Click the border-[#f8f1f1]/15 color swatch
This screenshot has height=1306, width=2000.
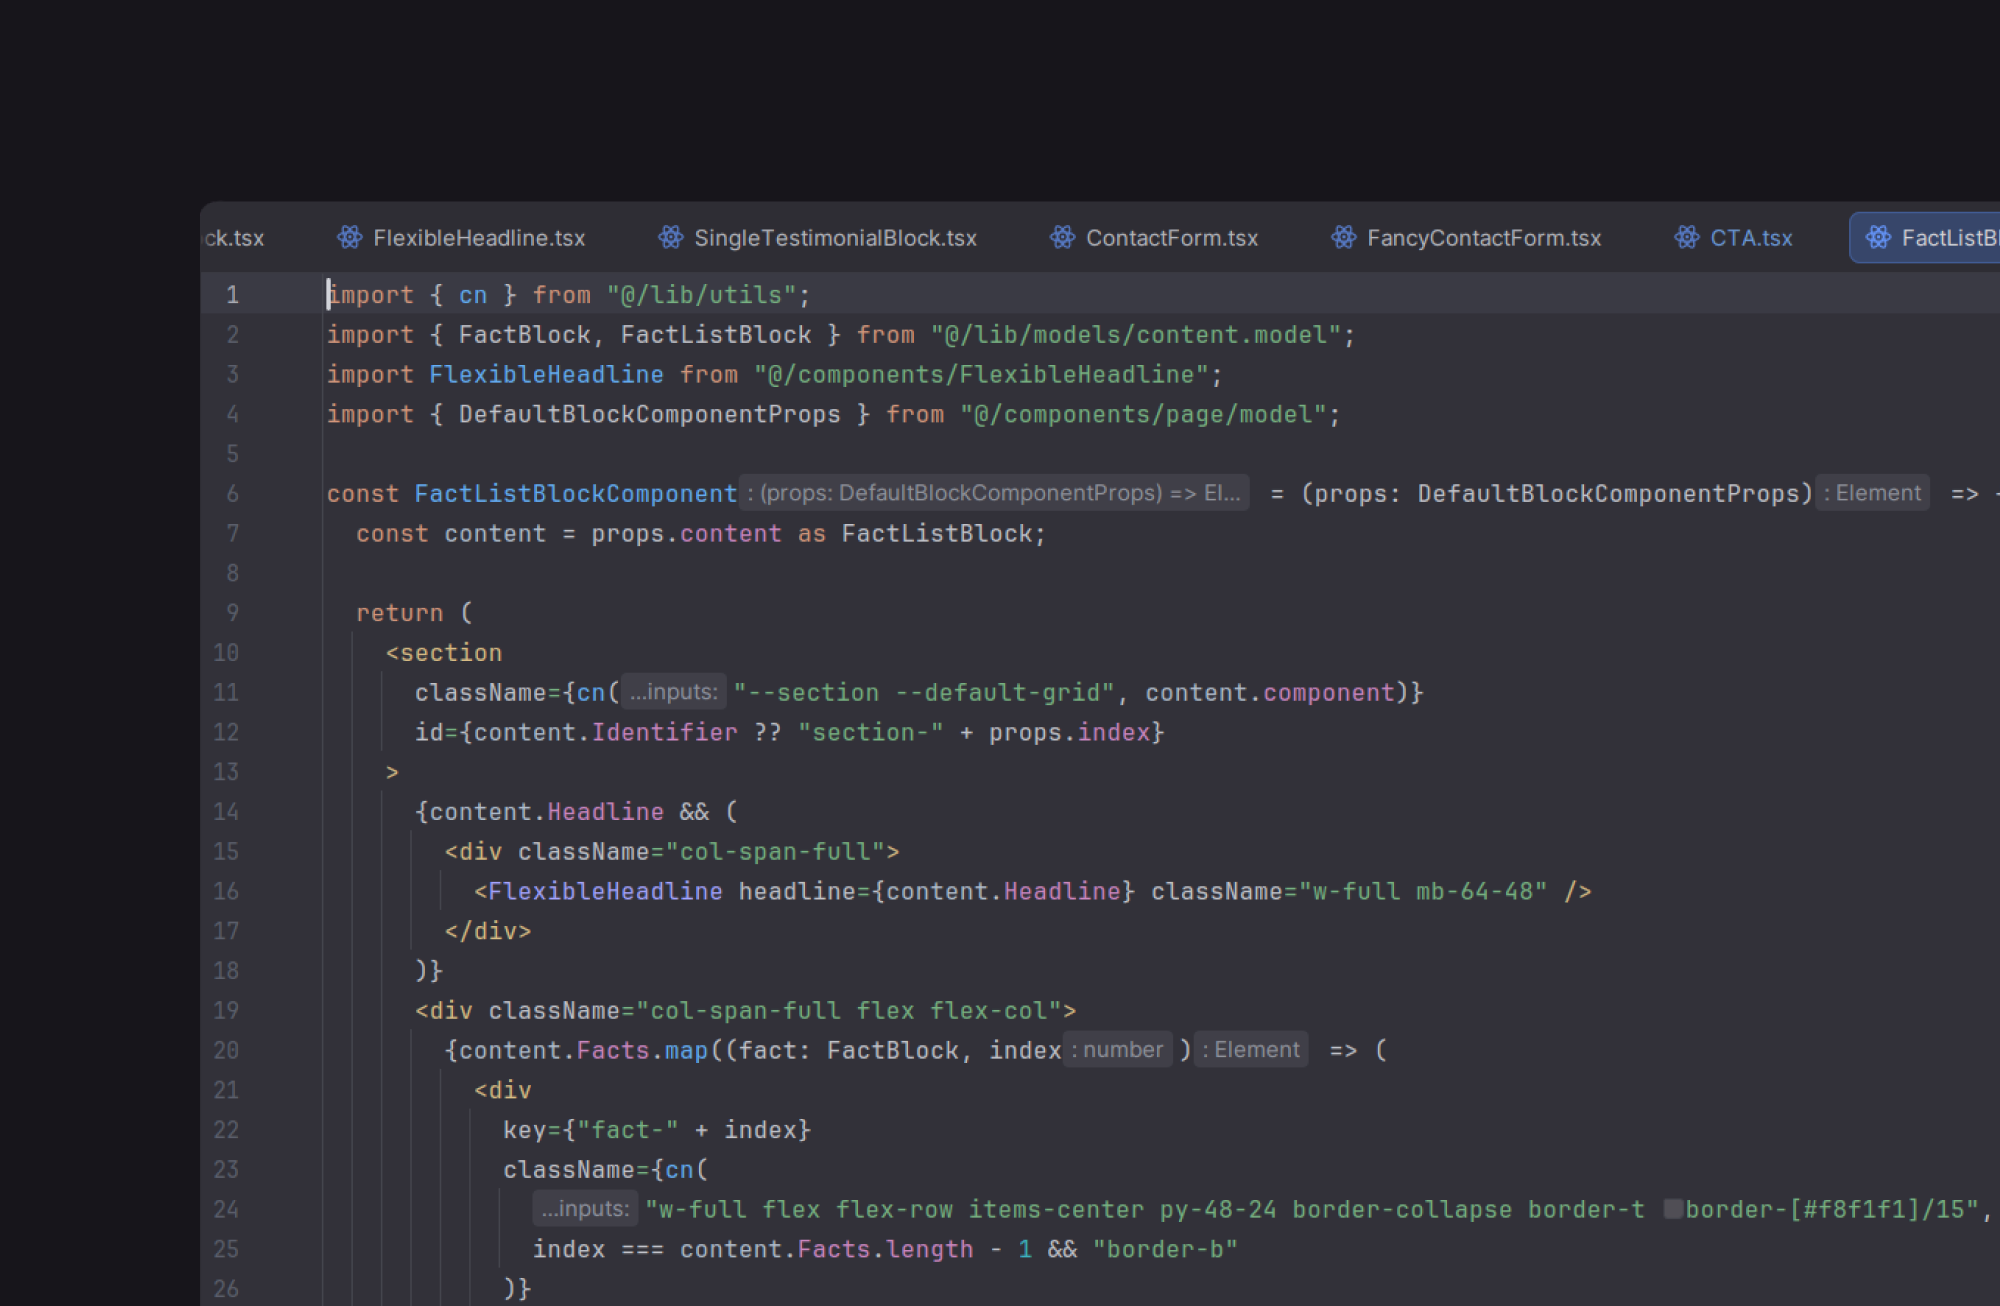[1672, 1209]
